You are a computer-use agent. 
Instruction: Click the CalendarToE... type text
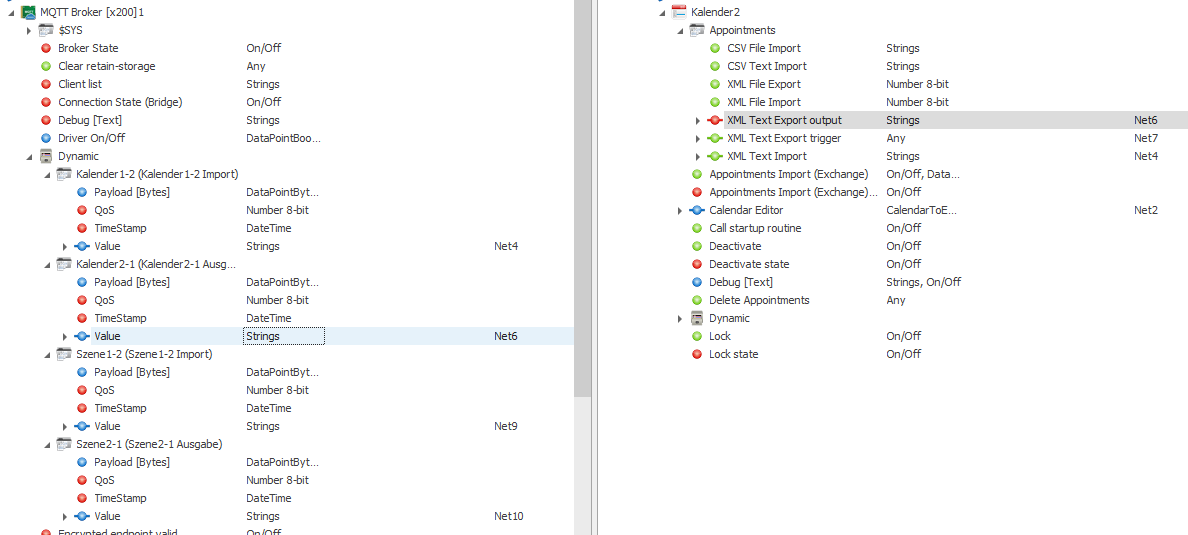pos(921,211)
